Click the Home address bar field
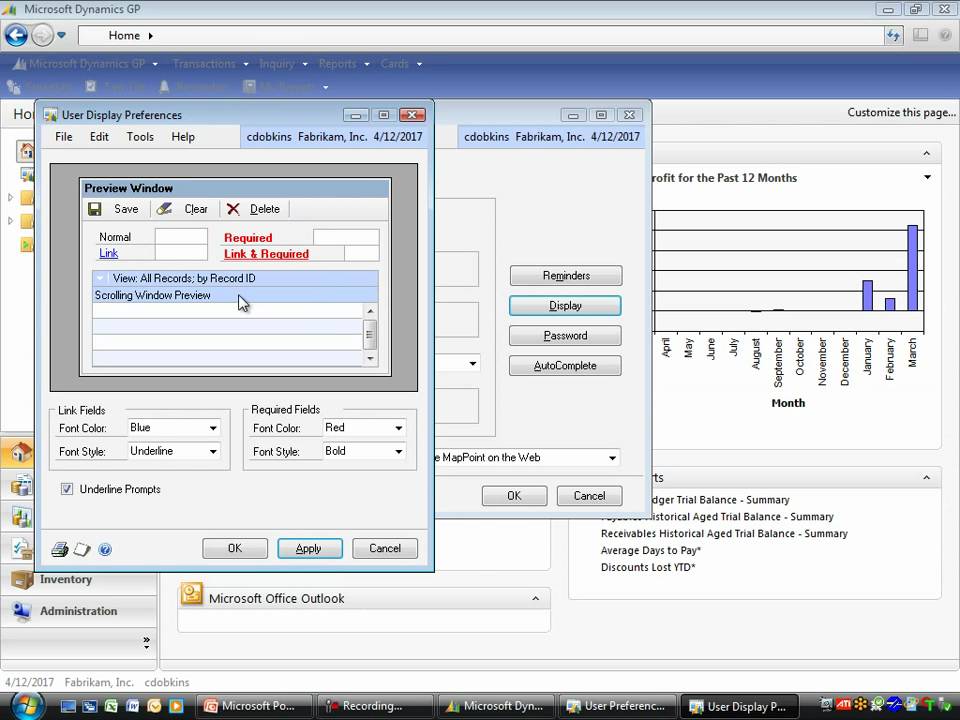Screen dimensions: 960x720 pyautogui.click(x=481, y=36)
